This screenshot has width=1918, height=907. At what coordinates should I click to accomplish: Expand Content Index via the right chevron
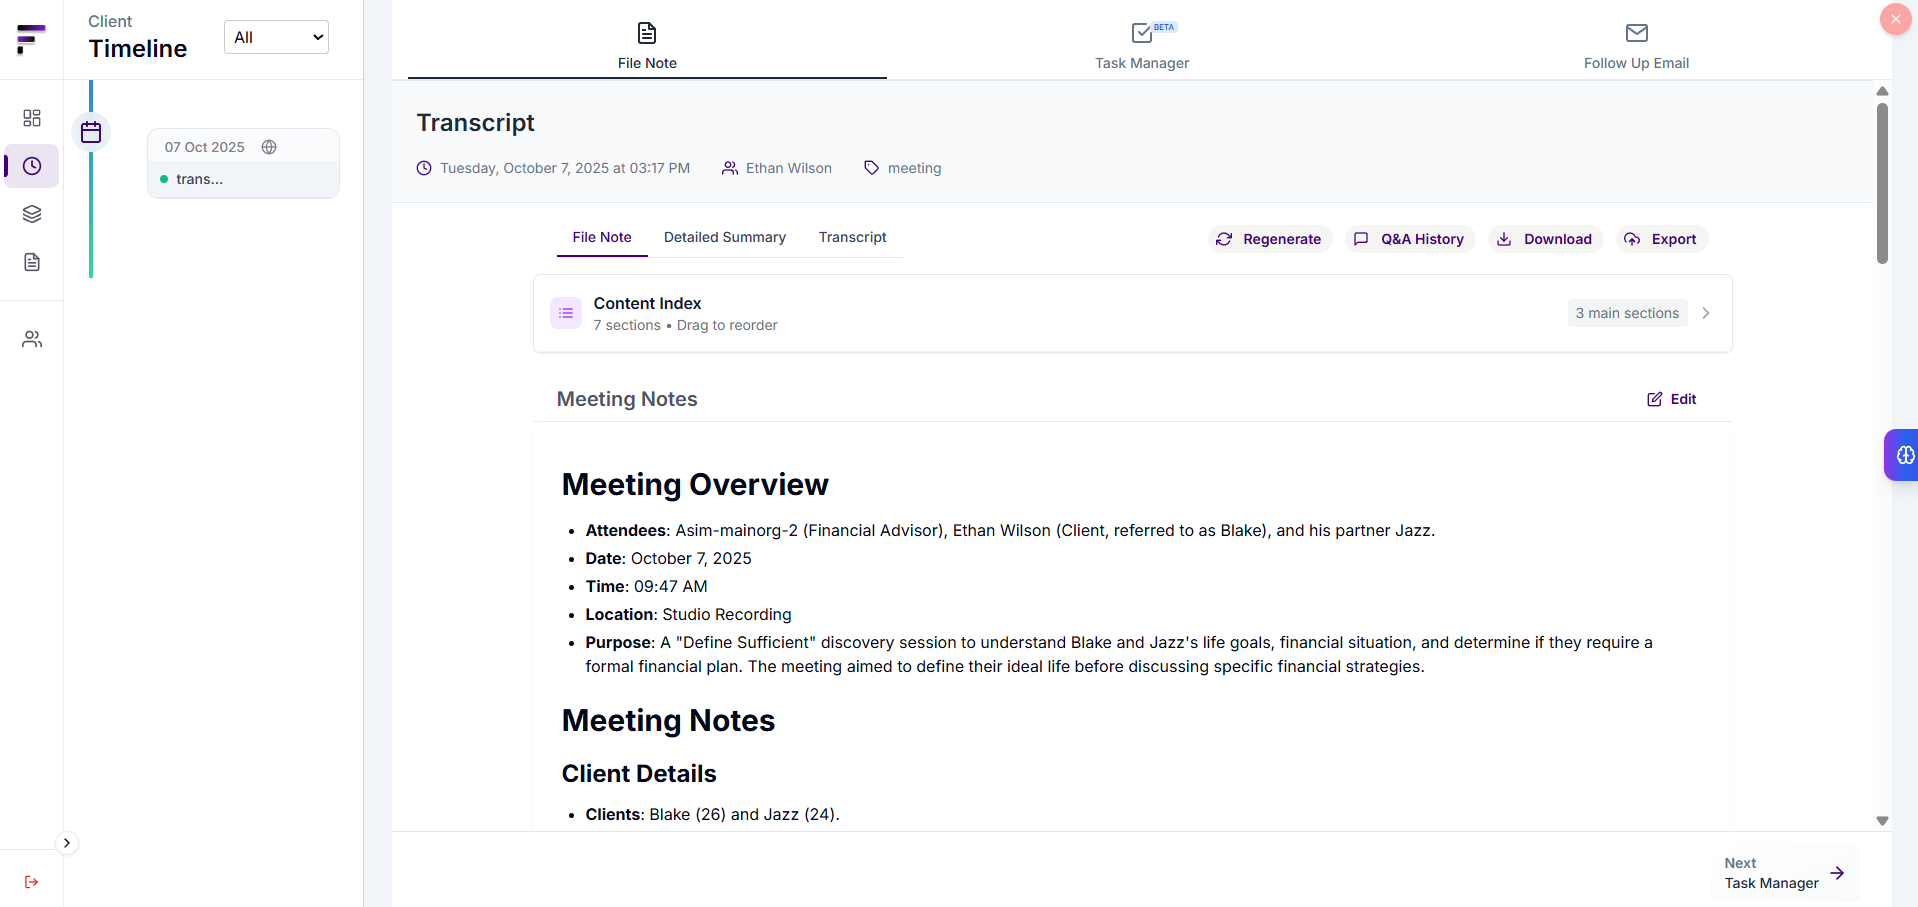point(1705,312)
